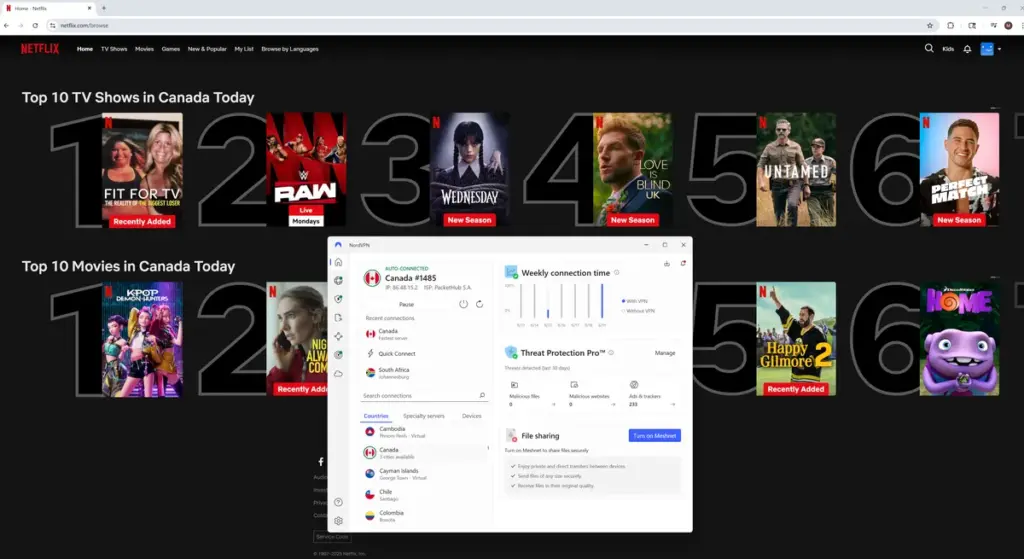Expand the Canada server cities list

[x=487, y=450]
